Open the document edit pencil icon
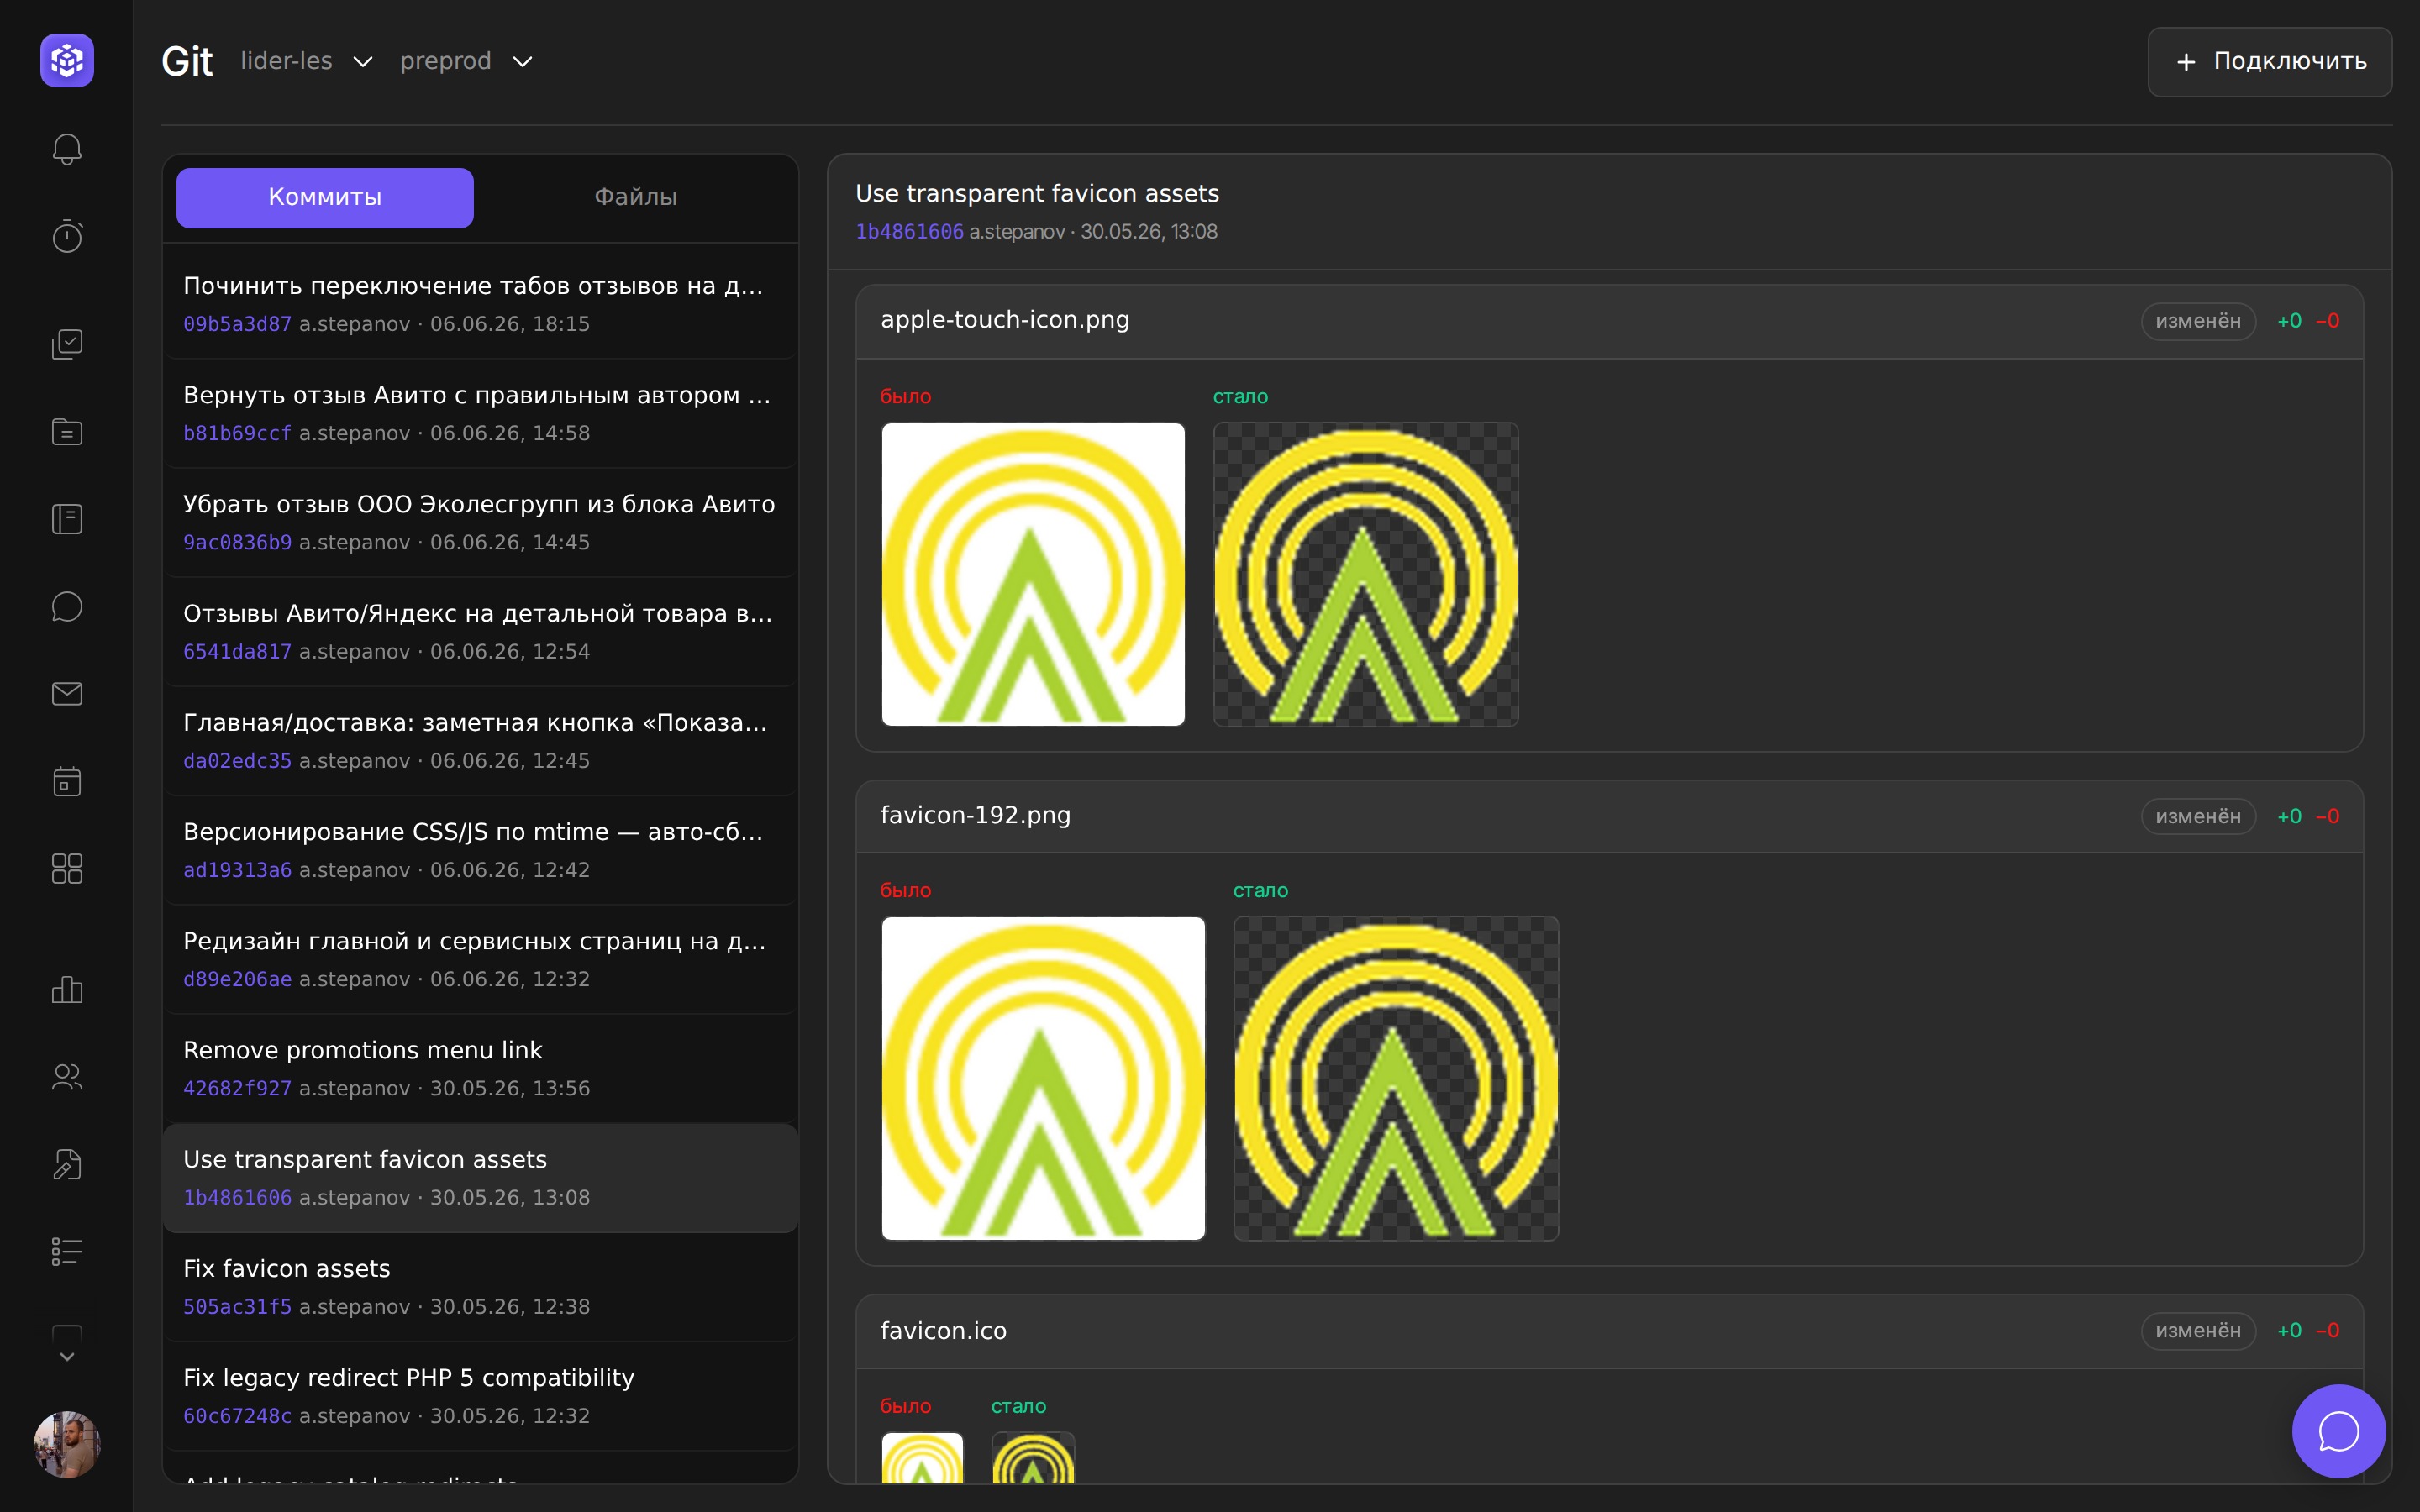 click(67, 1164)
